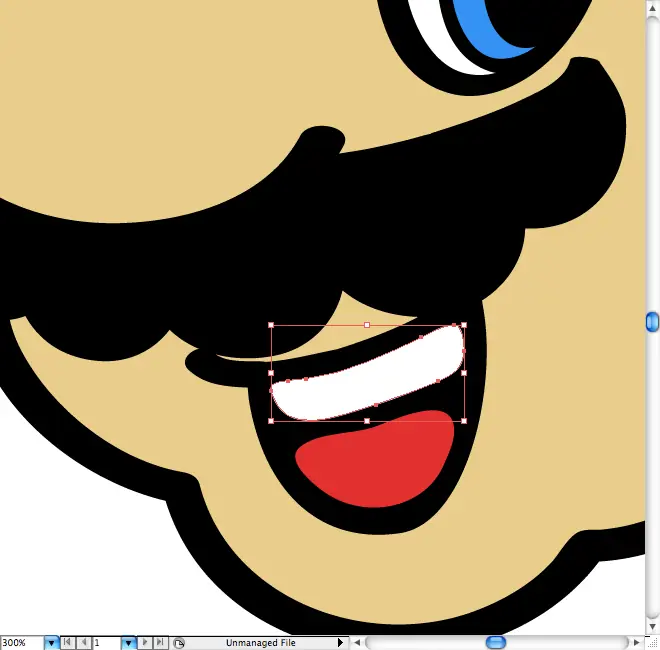The image size is (660, 650).
Task: Go to the last artboard
Action: [160, 642]
